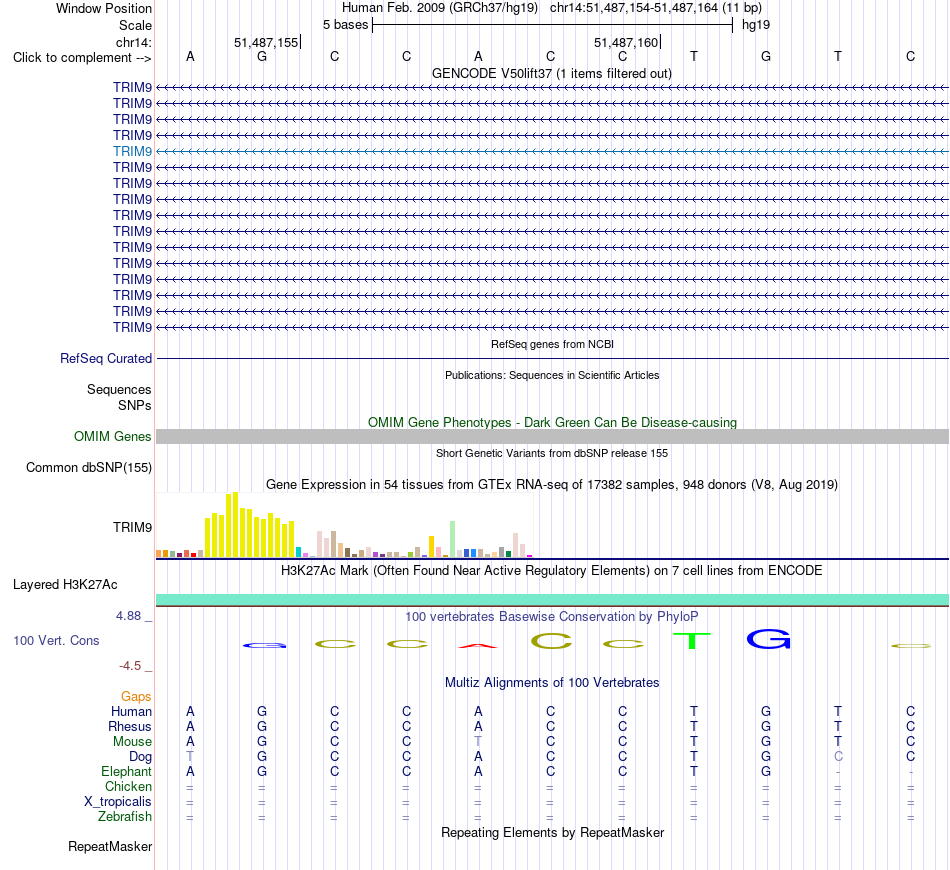The image size is (950, 870).
Task: Click the Dog alignment row label
Action: click(x=140, y=757)
